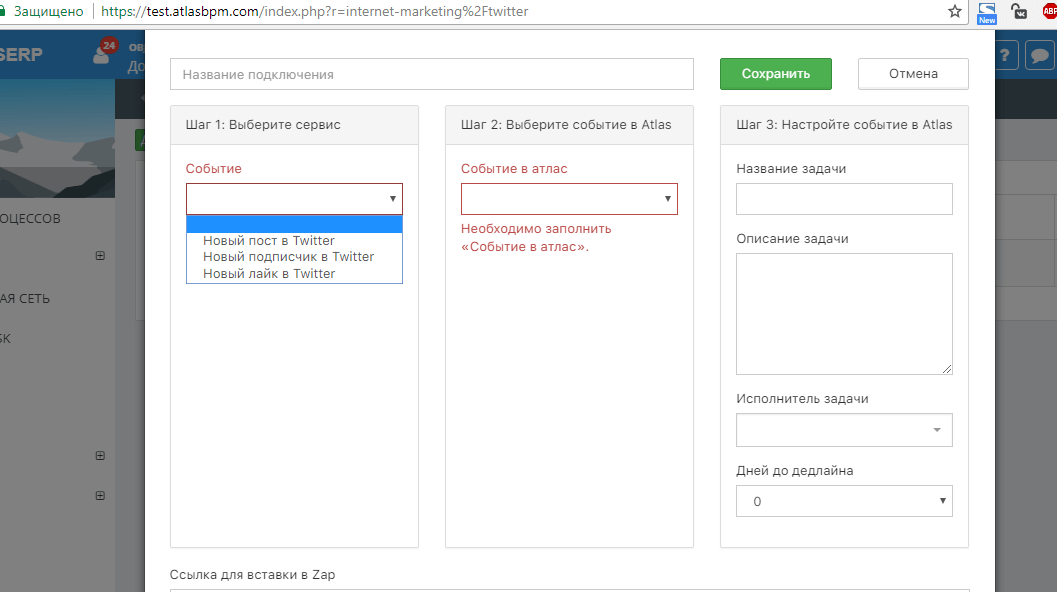
Task: Grab the textarea resize handle corner
Action: point(947,369)
